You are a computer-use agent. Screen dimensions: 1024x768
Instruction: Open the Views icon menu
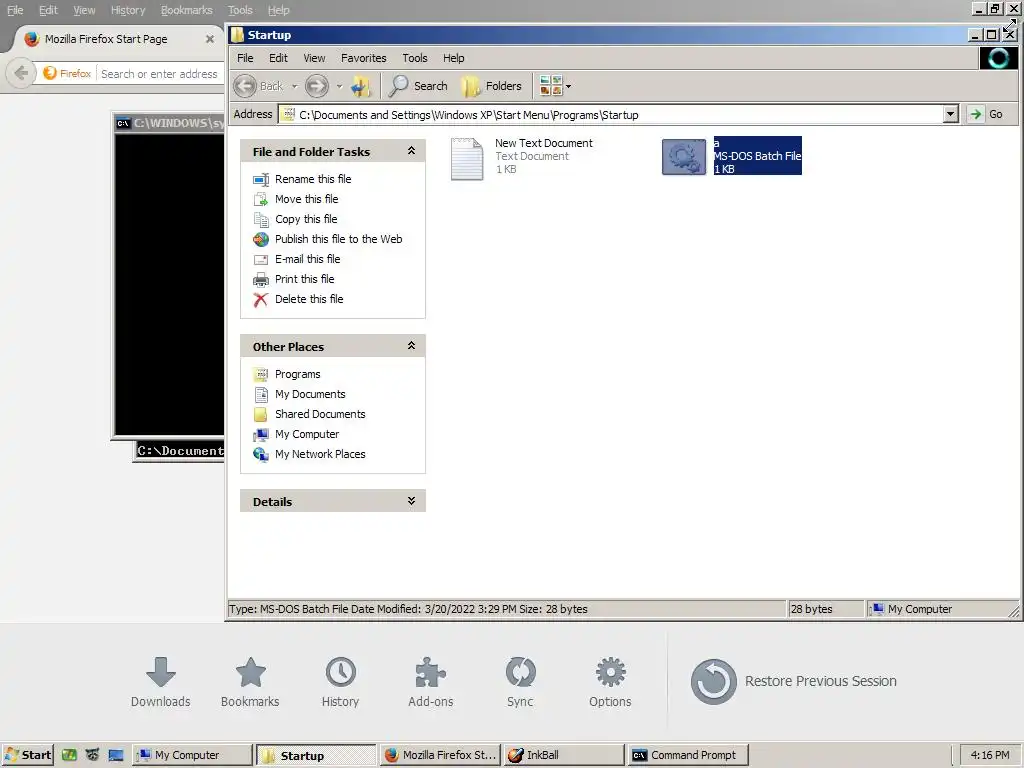point(555,86)
